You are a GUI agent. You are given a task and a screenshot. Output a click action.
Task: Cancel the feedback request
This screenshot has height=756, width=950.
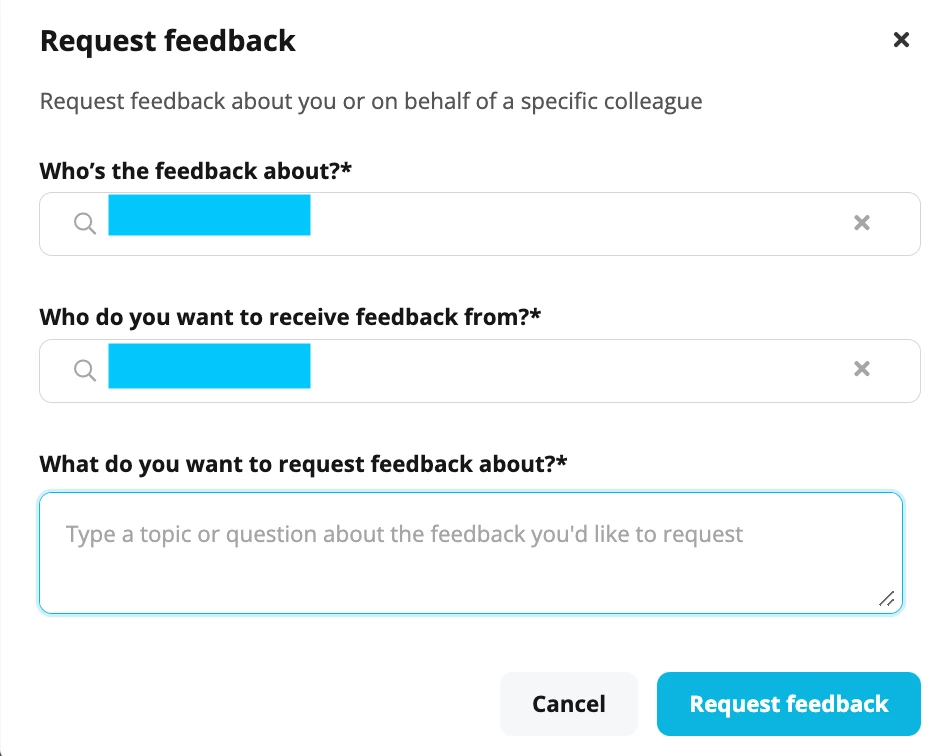click(568, 704)
